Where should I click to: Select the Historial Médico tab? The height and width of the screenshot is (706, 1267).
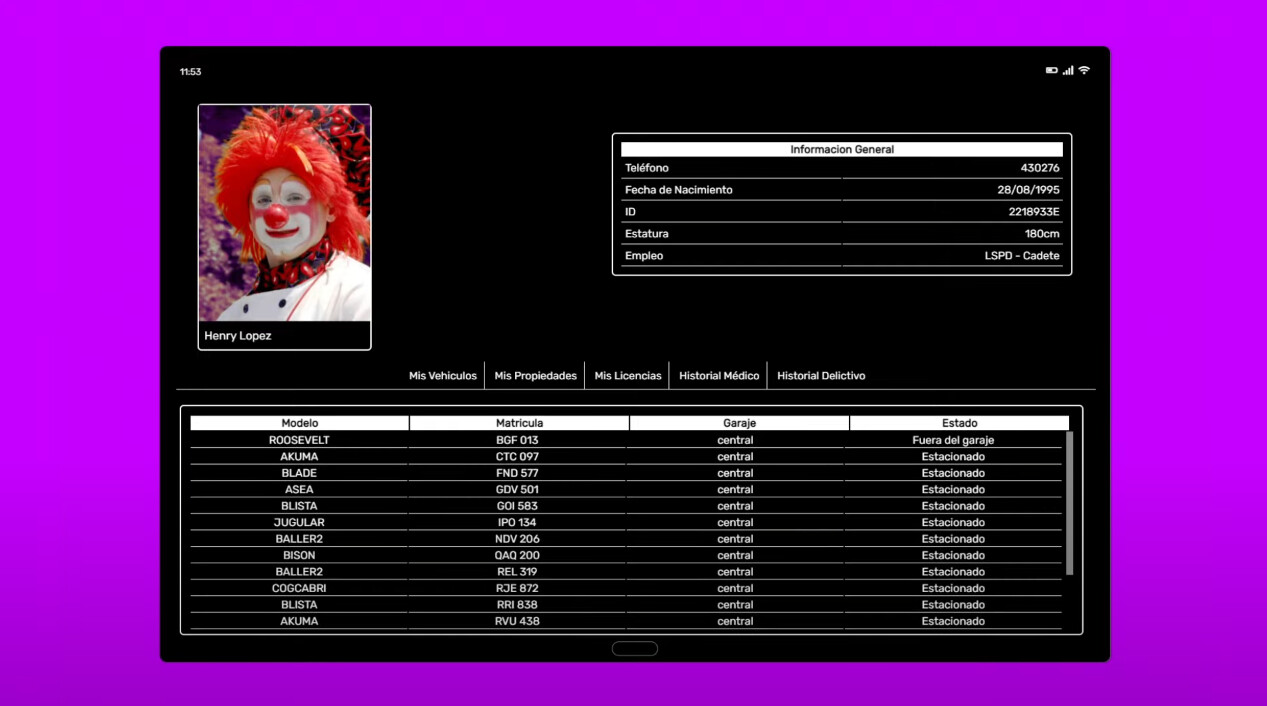(x=719, y=376)
